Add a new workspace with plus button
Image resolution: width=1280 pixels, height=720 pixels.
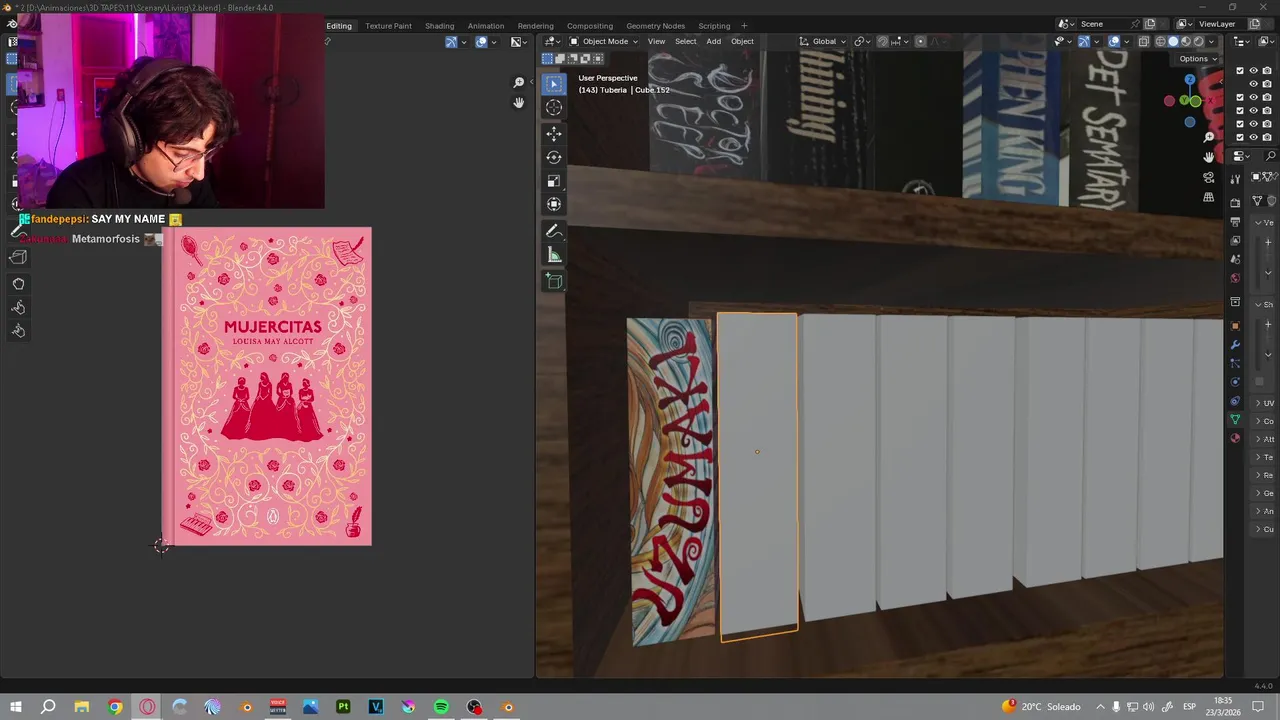coord(742,25)
